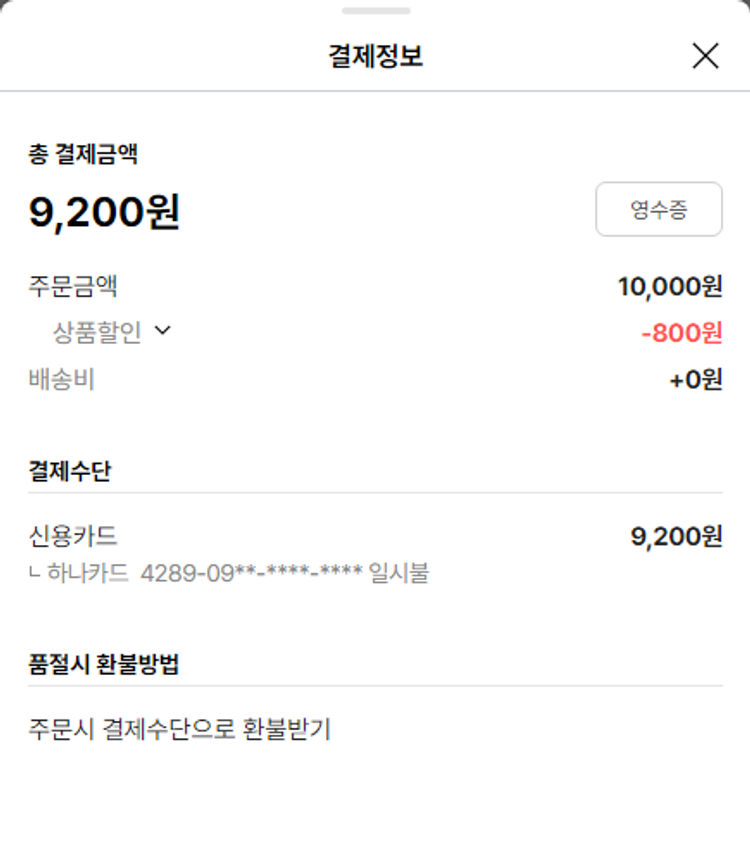Click the 10,000원 order amount
The height and width of the screenshot is (848, 750).
point(669,287)
